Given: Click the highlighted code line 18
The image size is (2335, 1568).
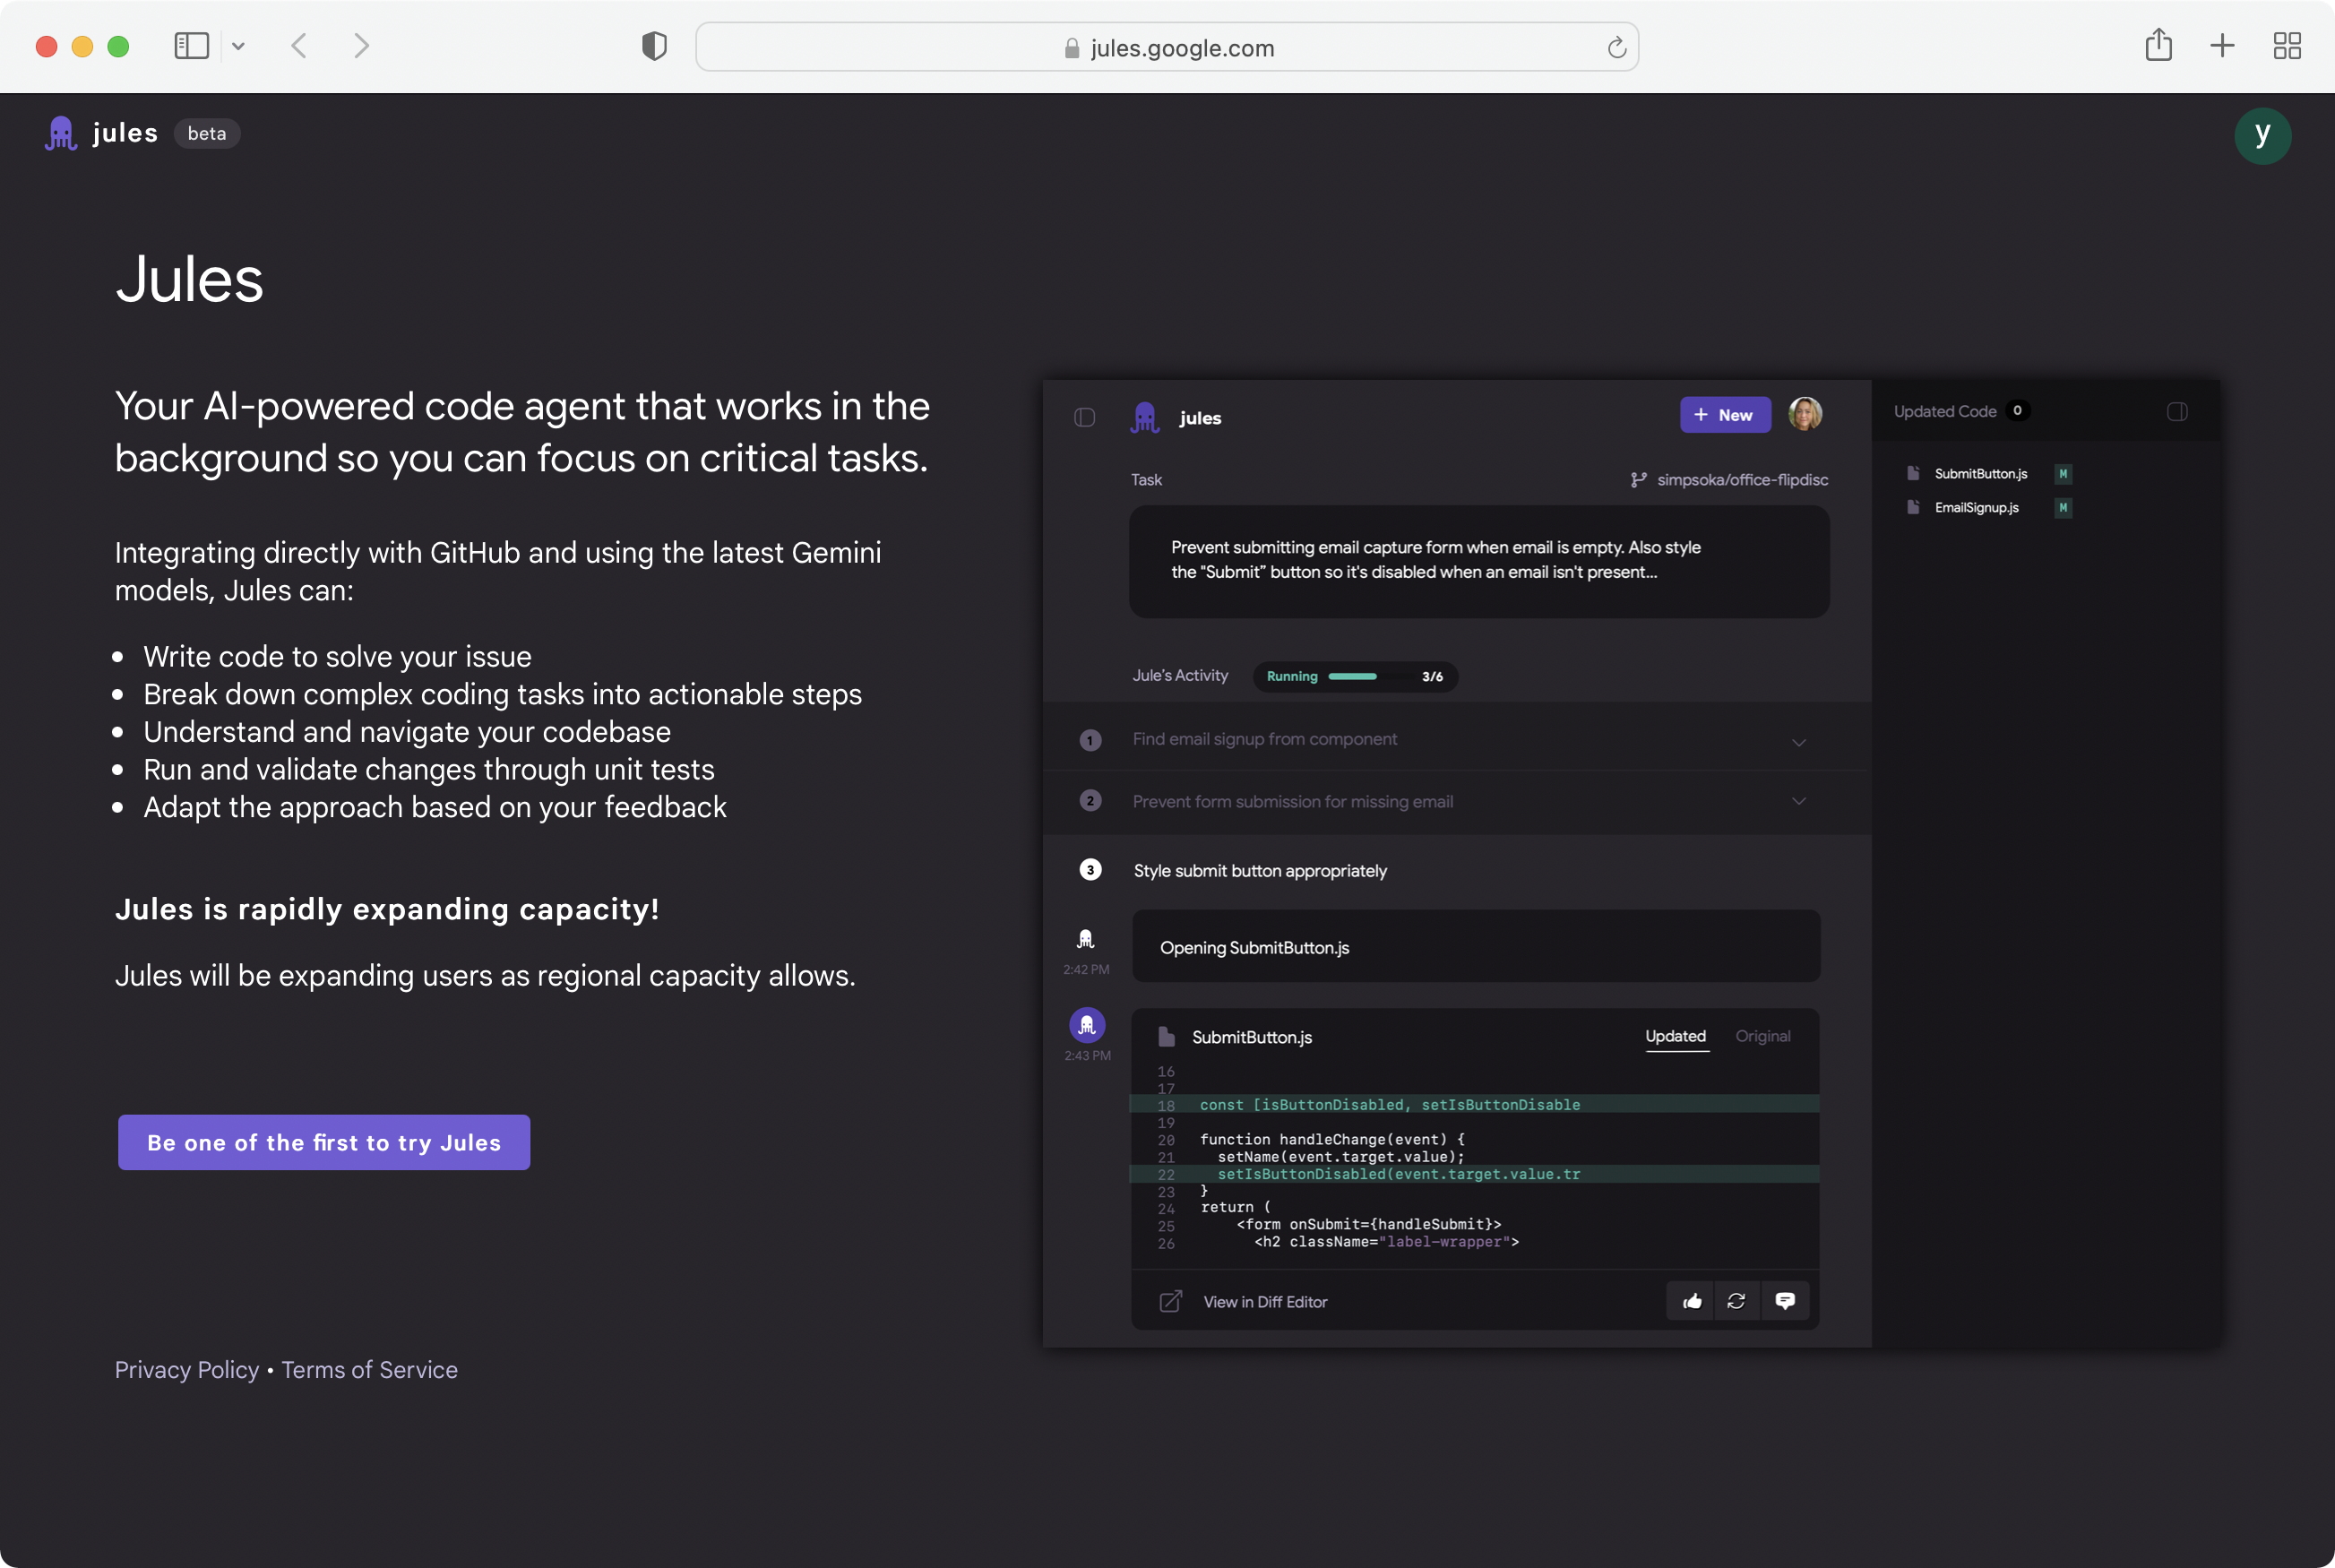Looking at the screenshot, I should click(x=1474, y=1104).
